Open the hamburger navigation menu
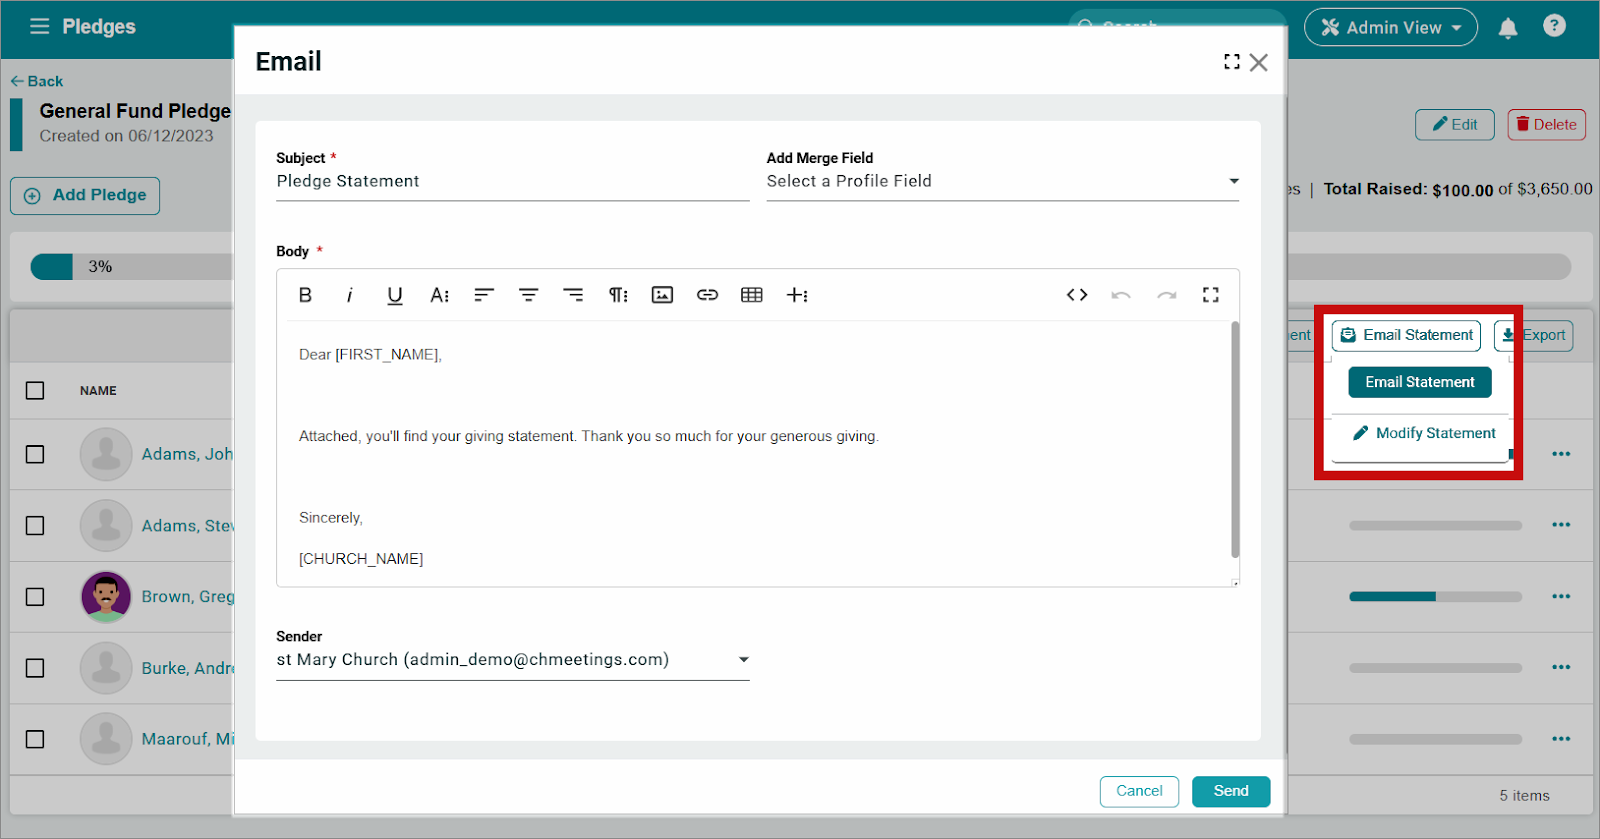This screenshot has height=839, width=1600. pos(40,27)
